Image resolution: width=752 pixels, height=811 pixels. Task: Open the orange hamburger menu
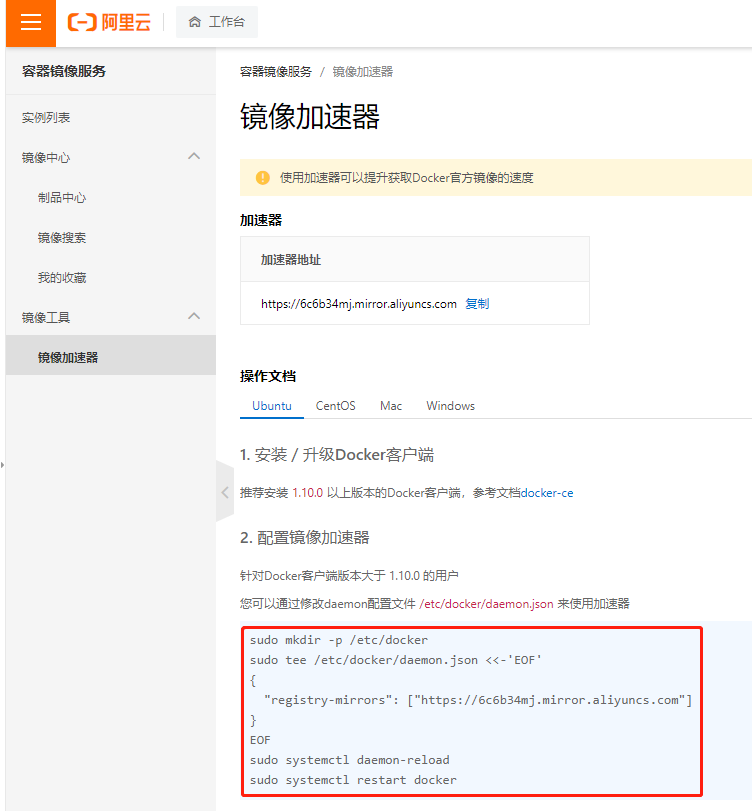point(31,23)
